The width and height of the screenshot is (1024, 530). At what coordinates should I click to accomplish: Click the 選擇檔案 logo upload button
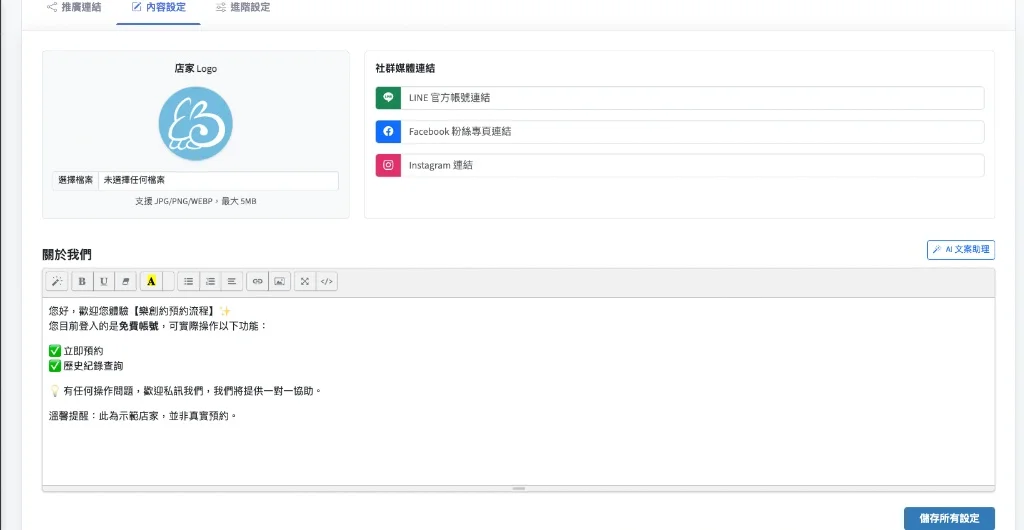pyautogui.click(x=76, y=180)
